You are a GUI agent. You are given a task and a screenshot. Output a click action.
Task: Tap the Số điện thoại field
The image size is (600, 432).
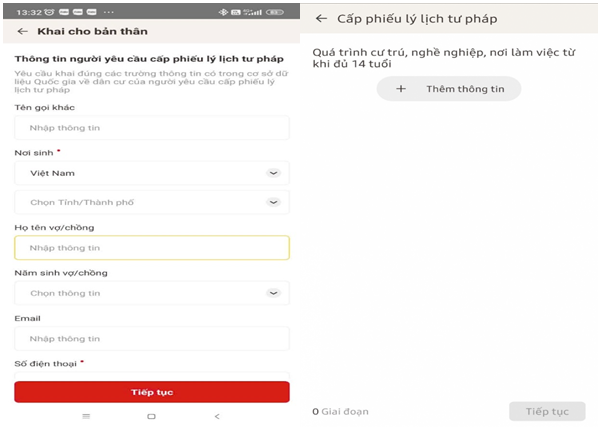152,376
